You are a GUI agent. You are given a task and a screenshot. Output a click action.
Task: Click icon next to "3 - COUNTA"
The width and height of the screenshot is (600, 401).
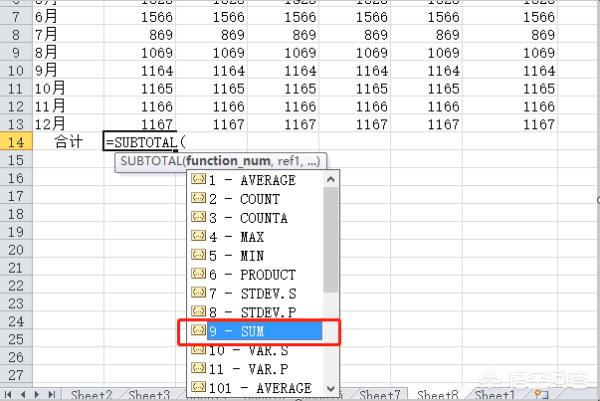(198, 218)
